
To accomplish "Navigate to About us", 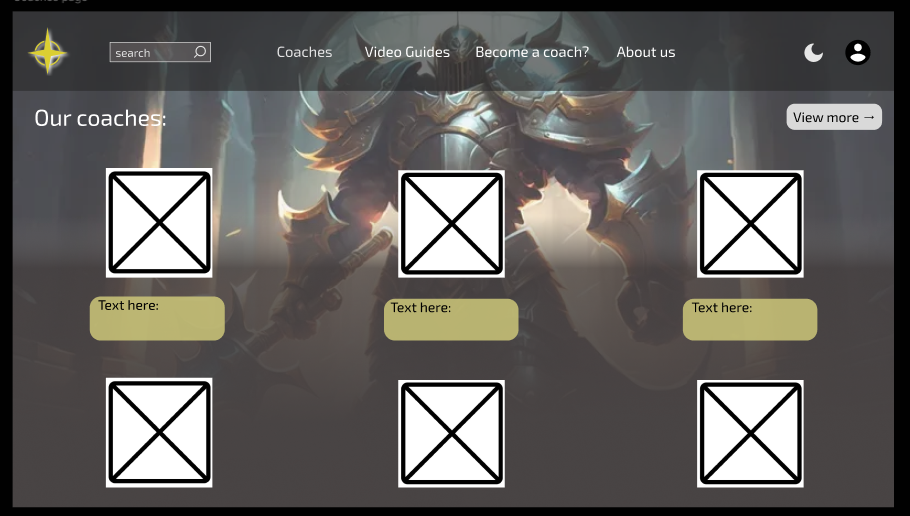I will (x=645, y=52).
